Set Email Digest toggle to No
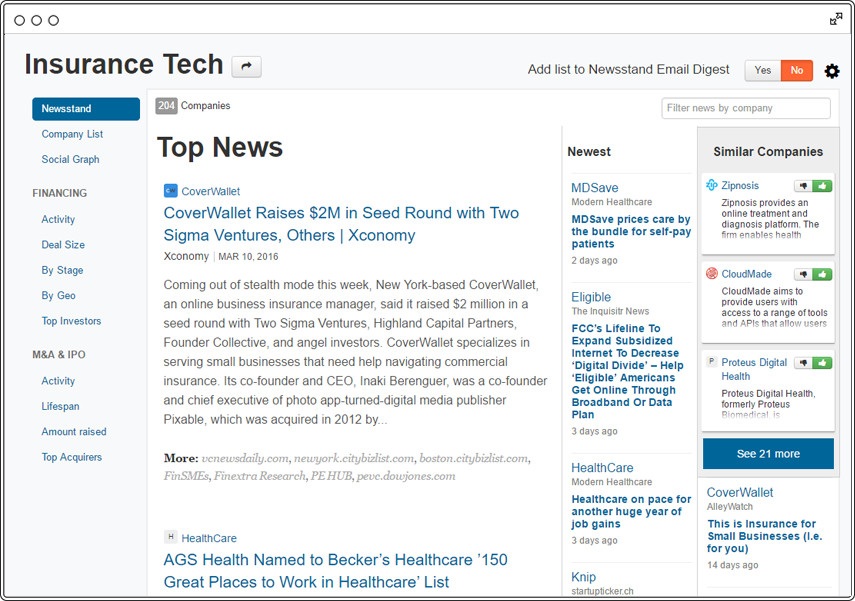855x601 pixels. [797, 70]
